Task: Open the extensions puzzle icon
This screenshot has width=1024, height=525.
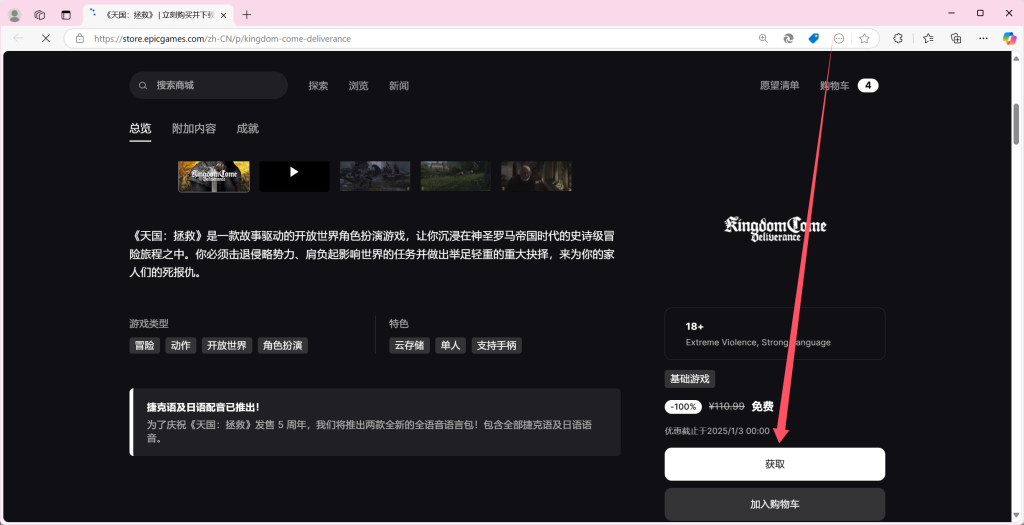Action: [x=898, y=39]
